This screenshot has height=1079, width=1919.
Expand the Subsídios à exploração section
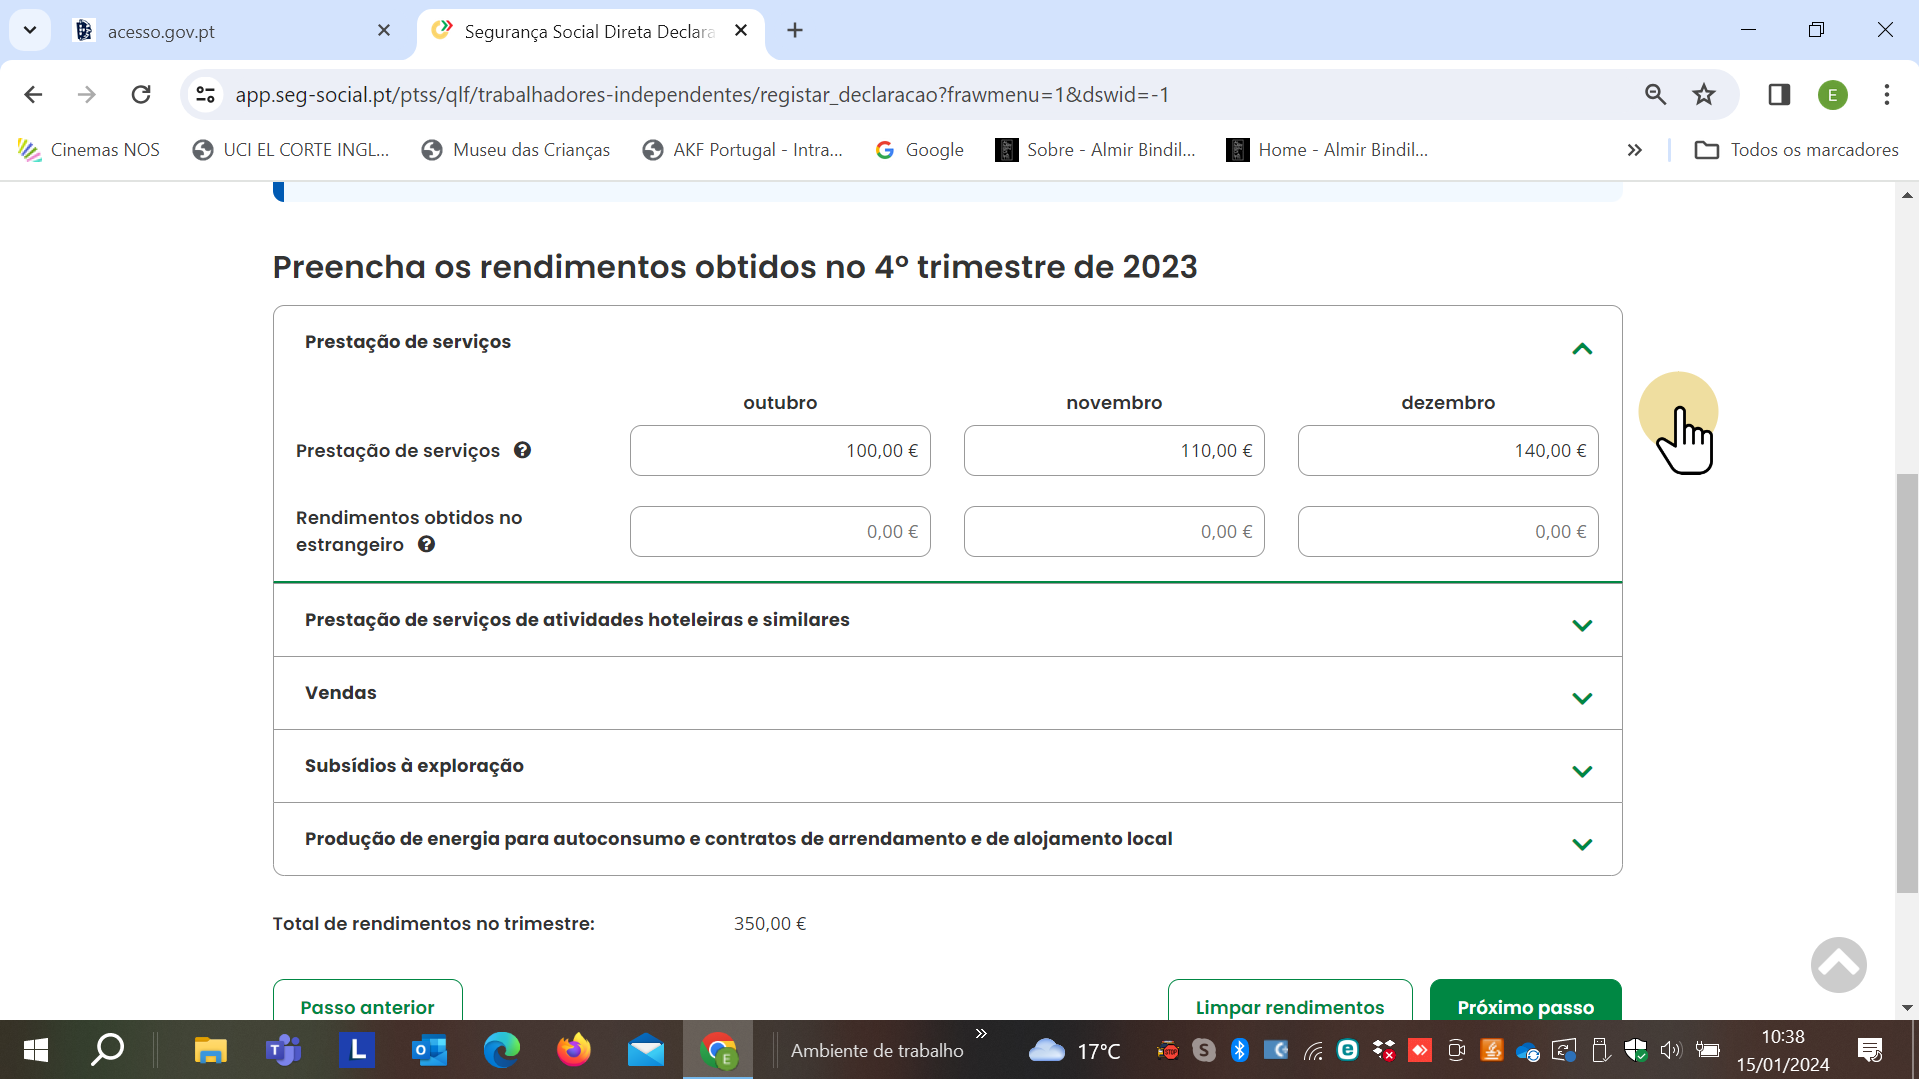point(1582,771)
